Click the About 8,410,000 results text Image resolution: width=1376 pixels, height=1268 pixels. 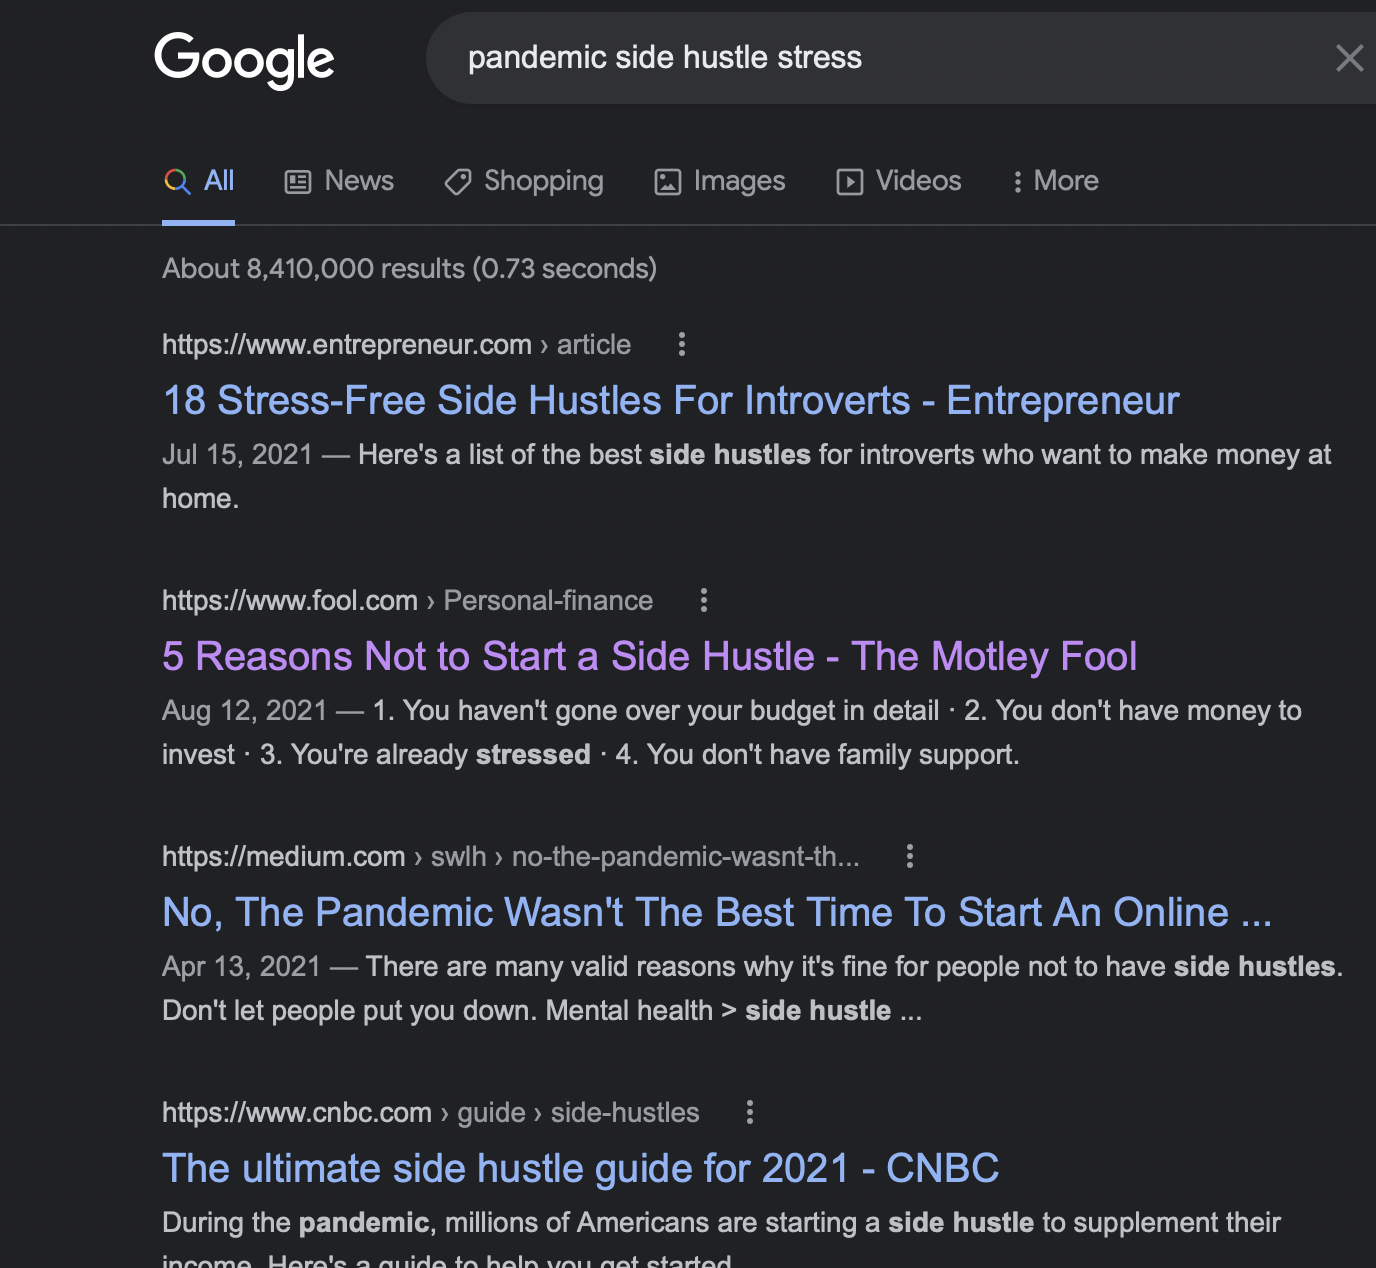[x=410, y=269]
